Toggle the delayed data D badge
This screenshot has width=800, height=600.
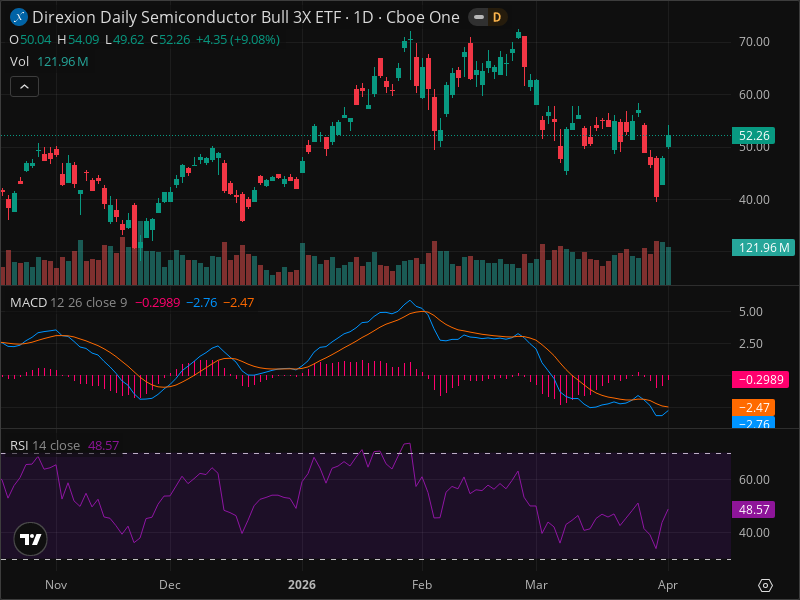click(x=496, y=17)
